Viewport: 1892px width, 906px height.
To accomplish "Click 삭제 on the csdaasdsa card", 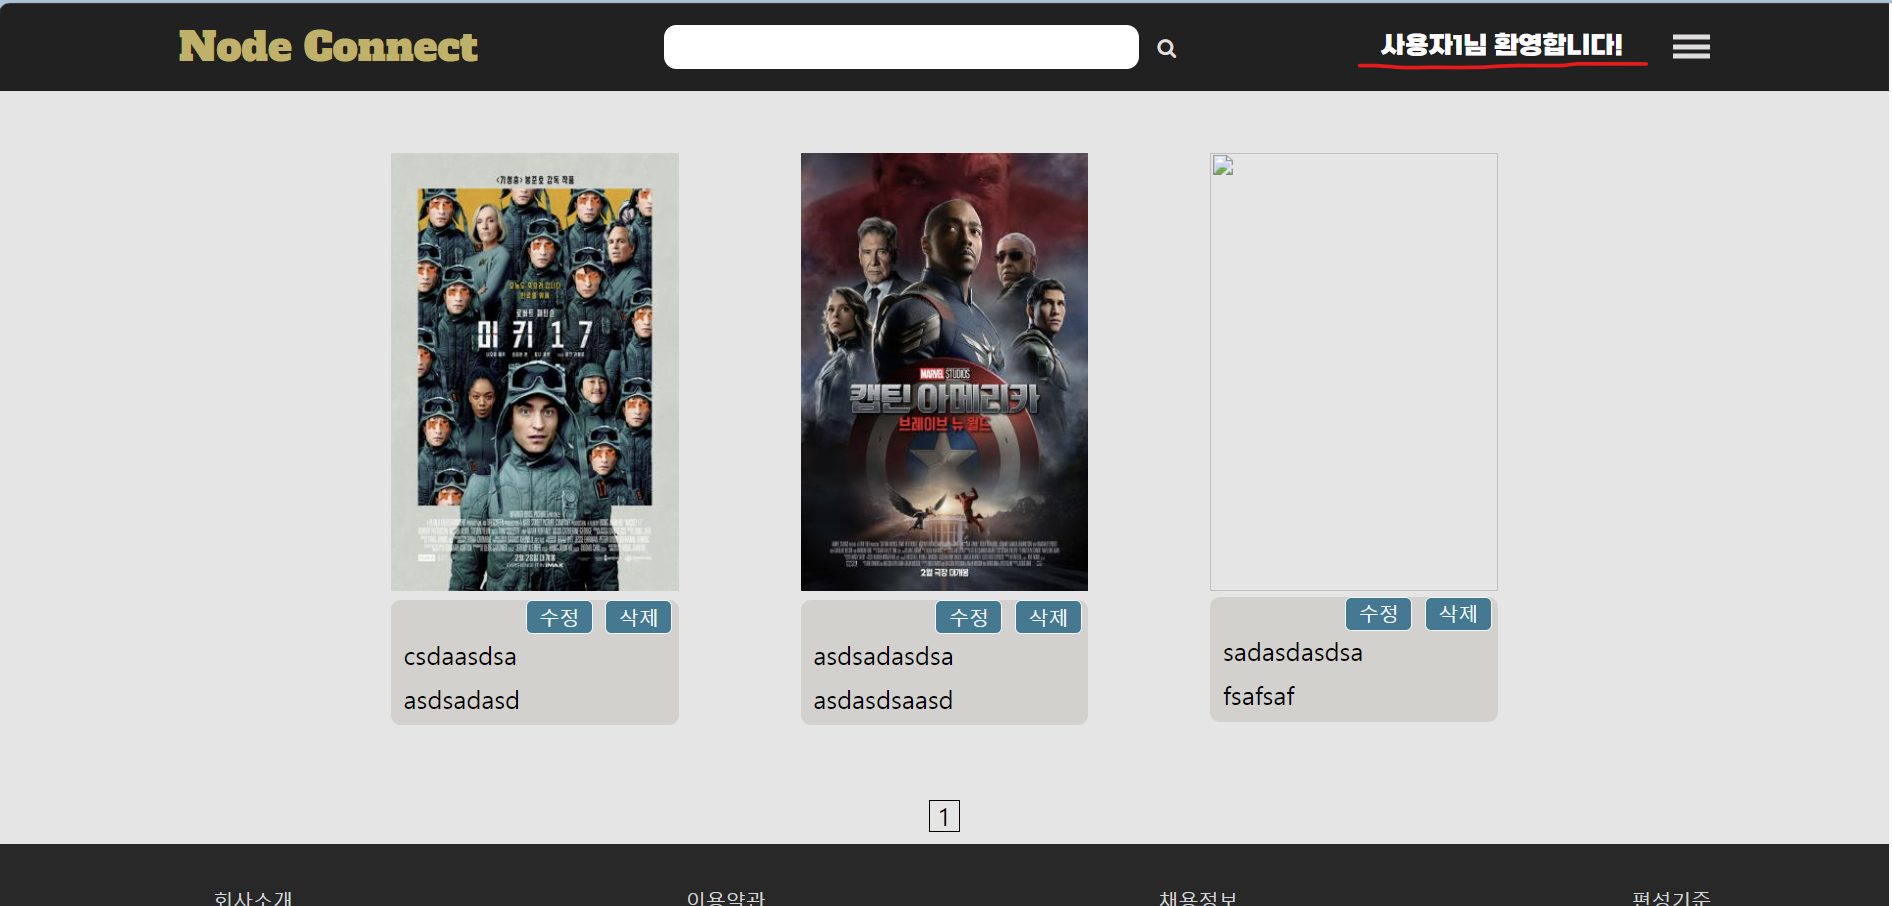I will coord(638,617).
